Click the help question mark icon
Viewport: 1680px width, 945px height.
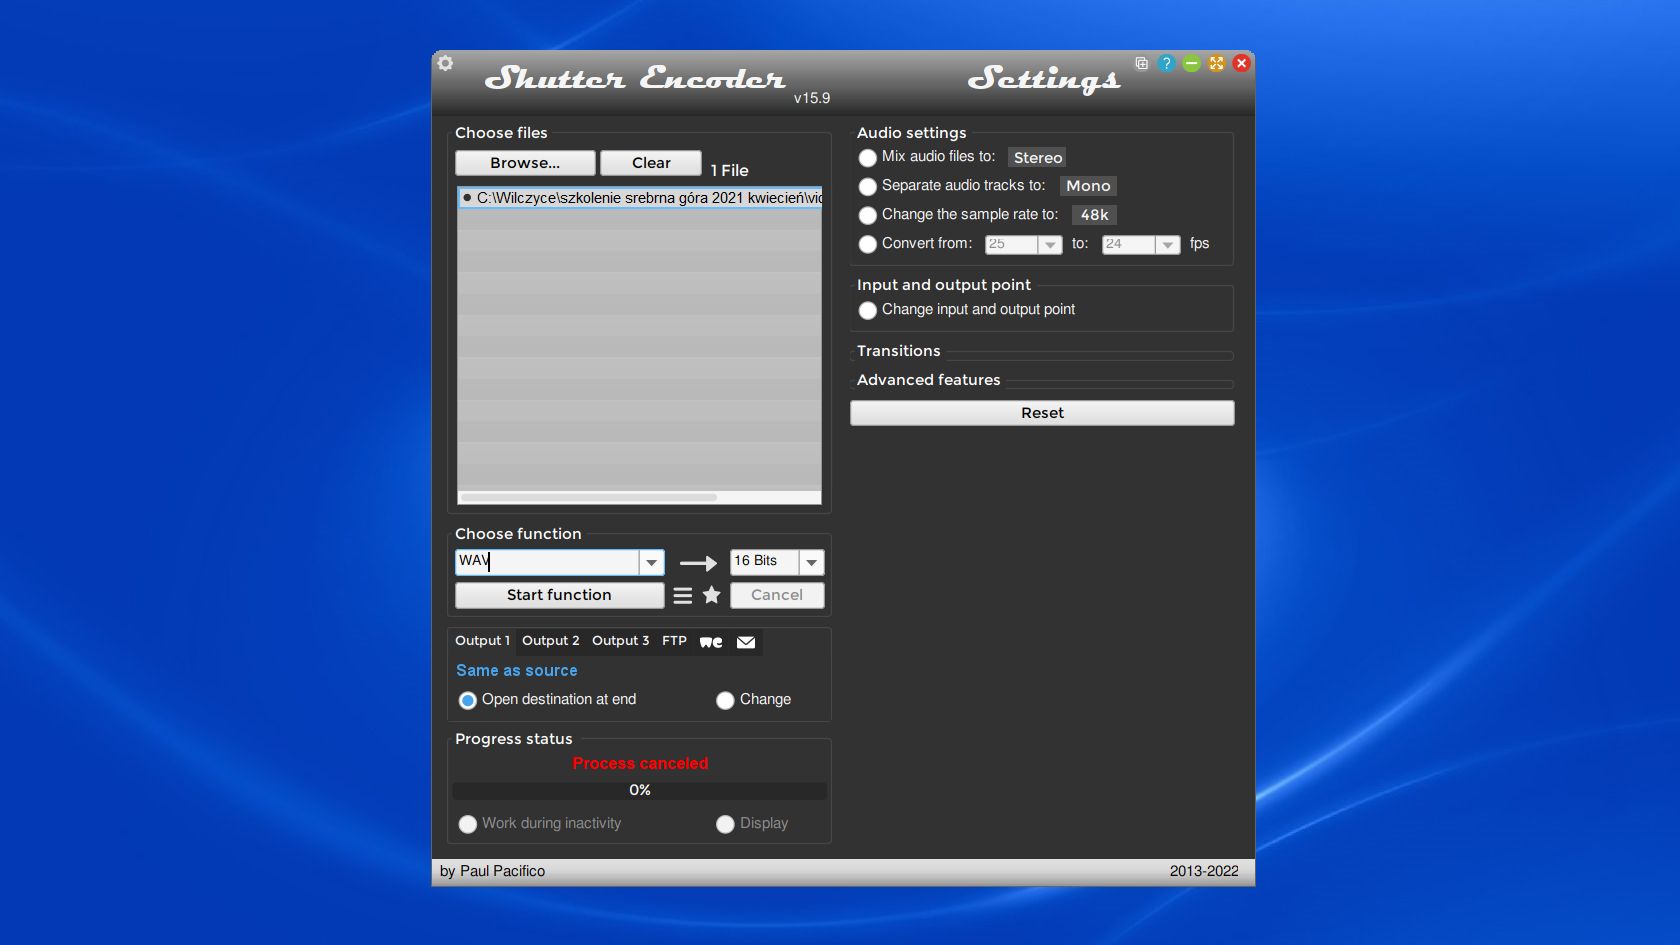(x=1166, y=63)
